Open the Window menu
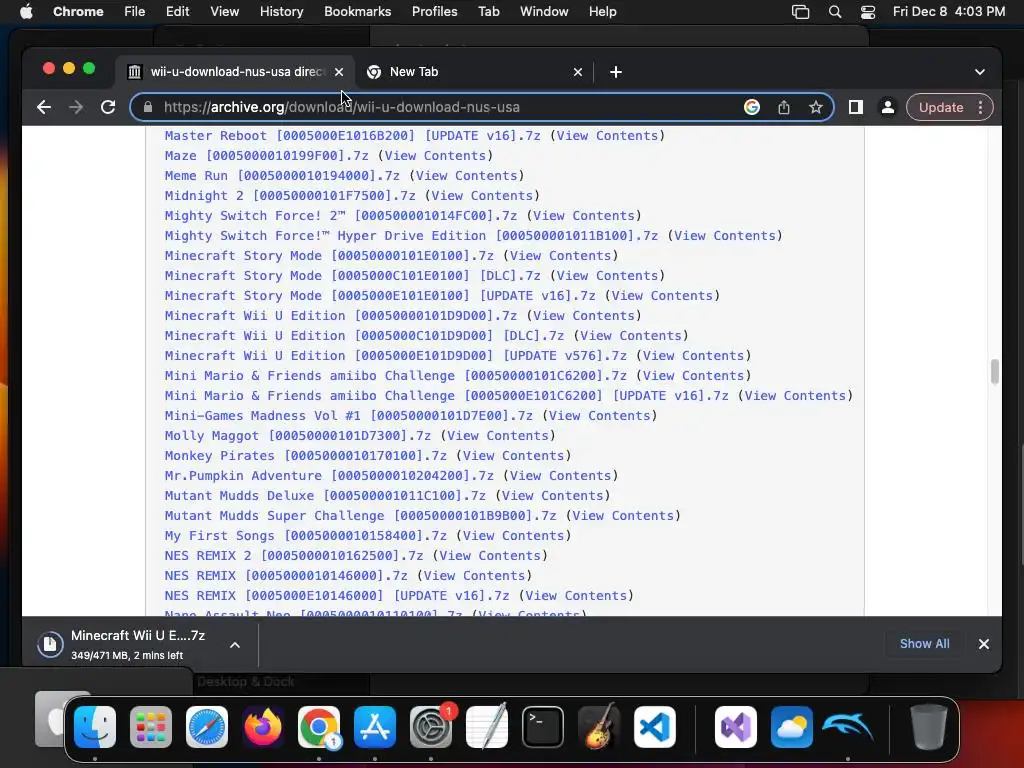This screenshot has width=1024, height=768. 544,12
